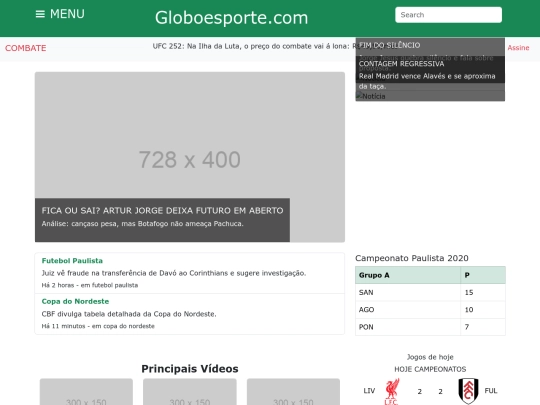Viewport: 540px width, 405px height.
Task: Click the Campeonato Paulista 2020 heading
Action: 412,258
